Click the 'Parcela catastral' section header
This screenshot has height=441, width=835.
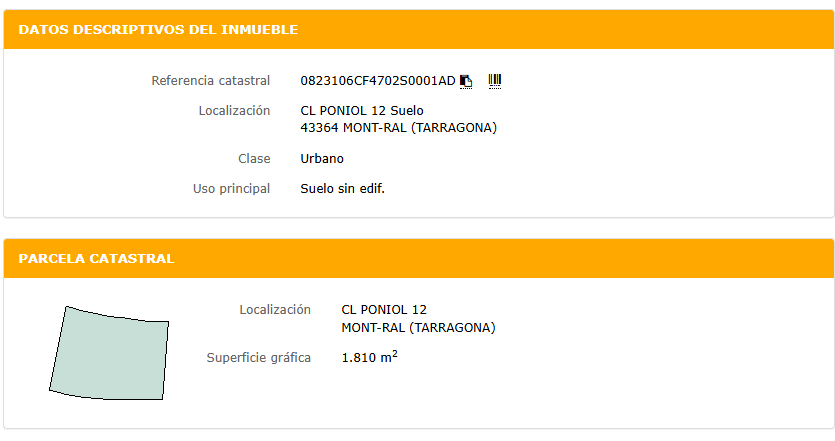pos(97,259)
